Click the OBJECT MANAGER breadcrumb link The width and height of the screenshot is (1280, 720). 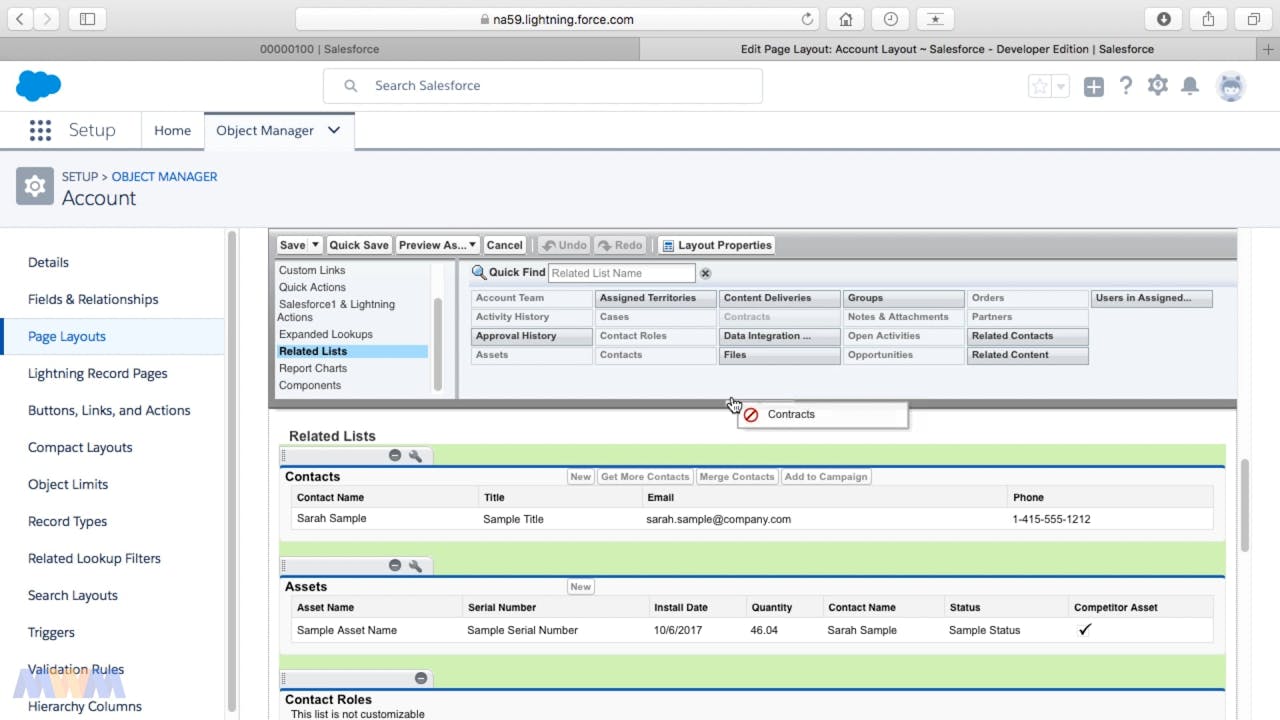point(164,176)
